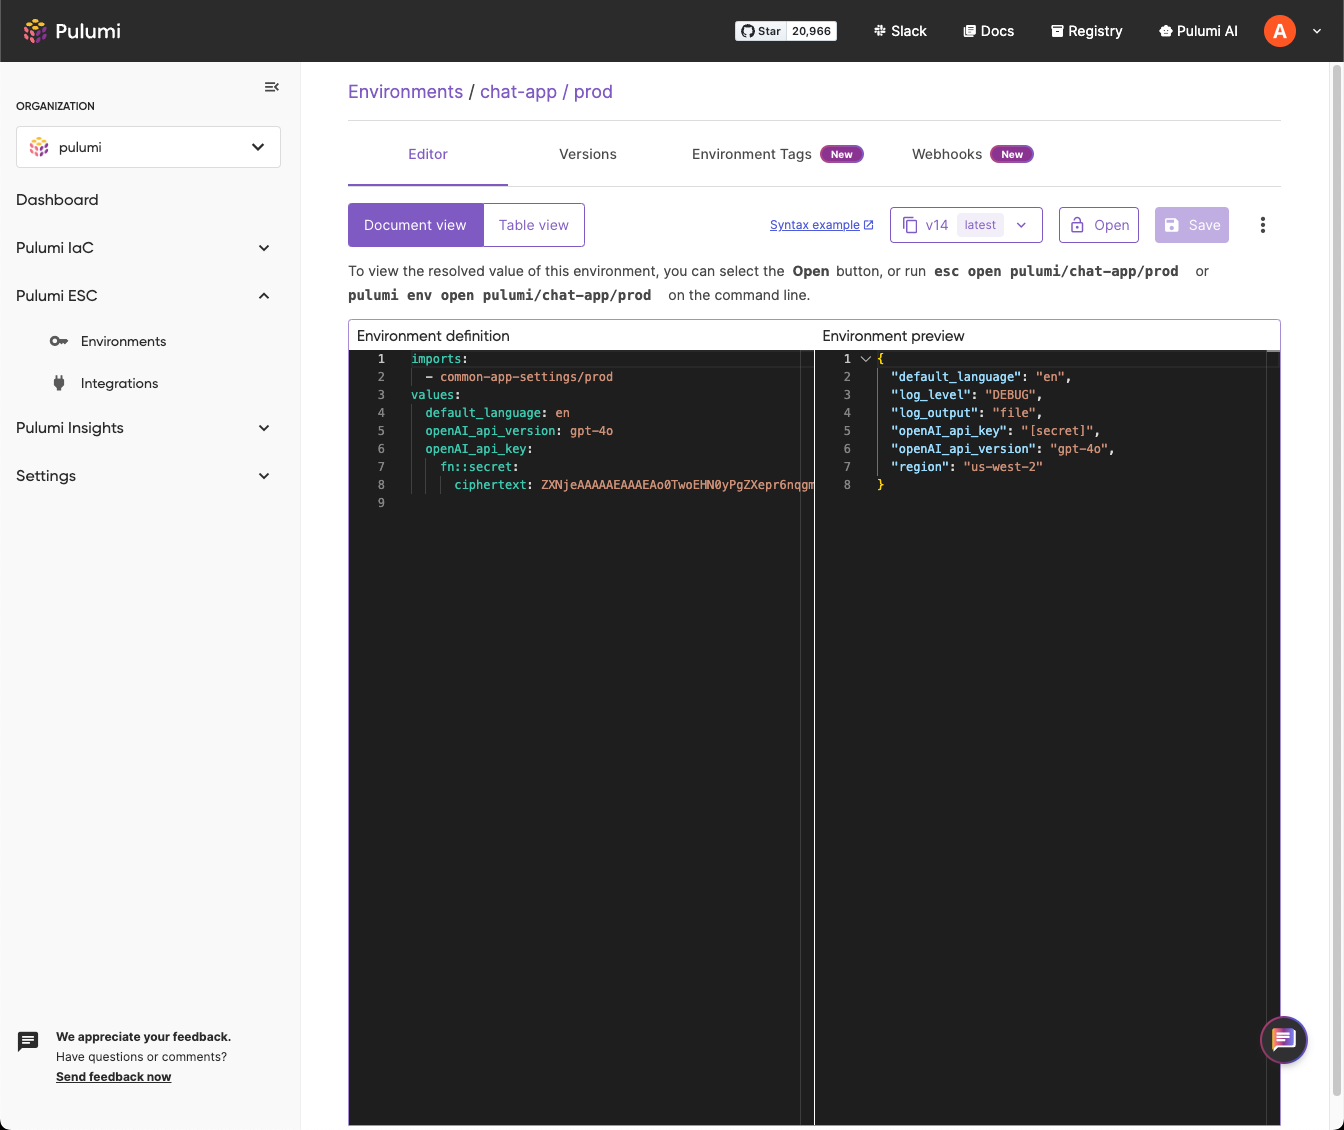Open the Slack community link
Viewport: 1344px width, 1130px height.
pos(900,31)
